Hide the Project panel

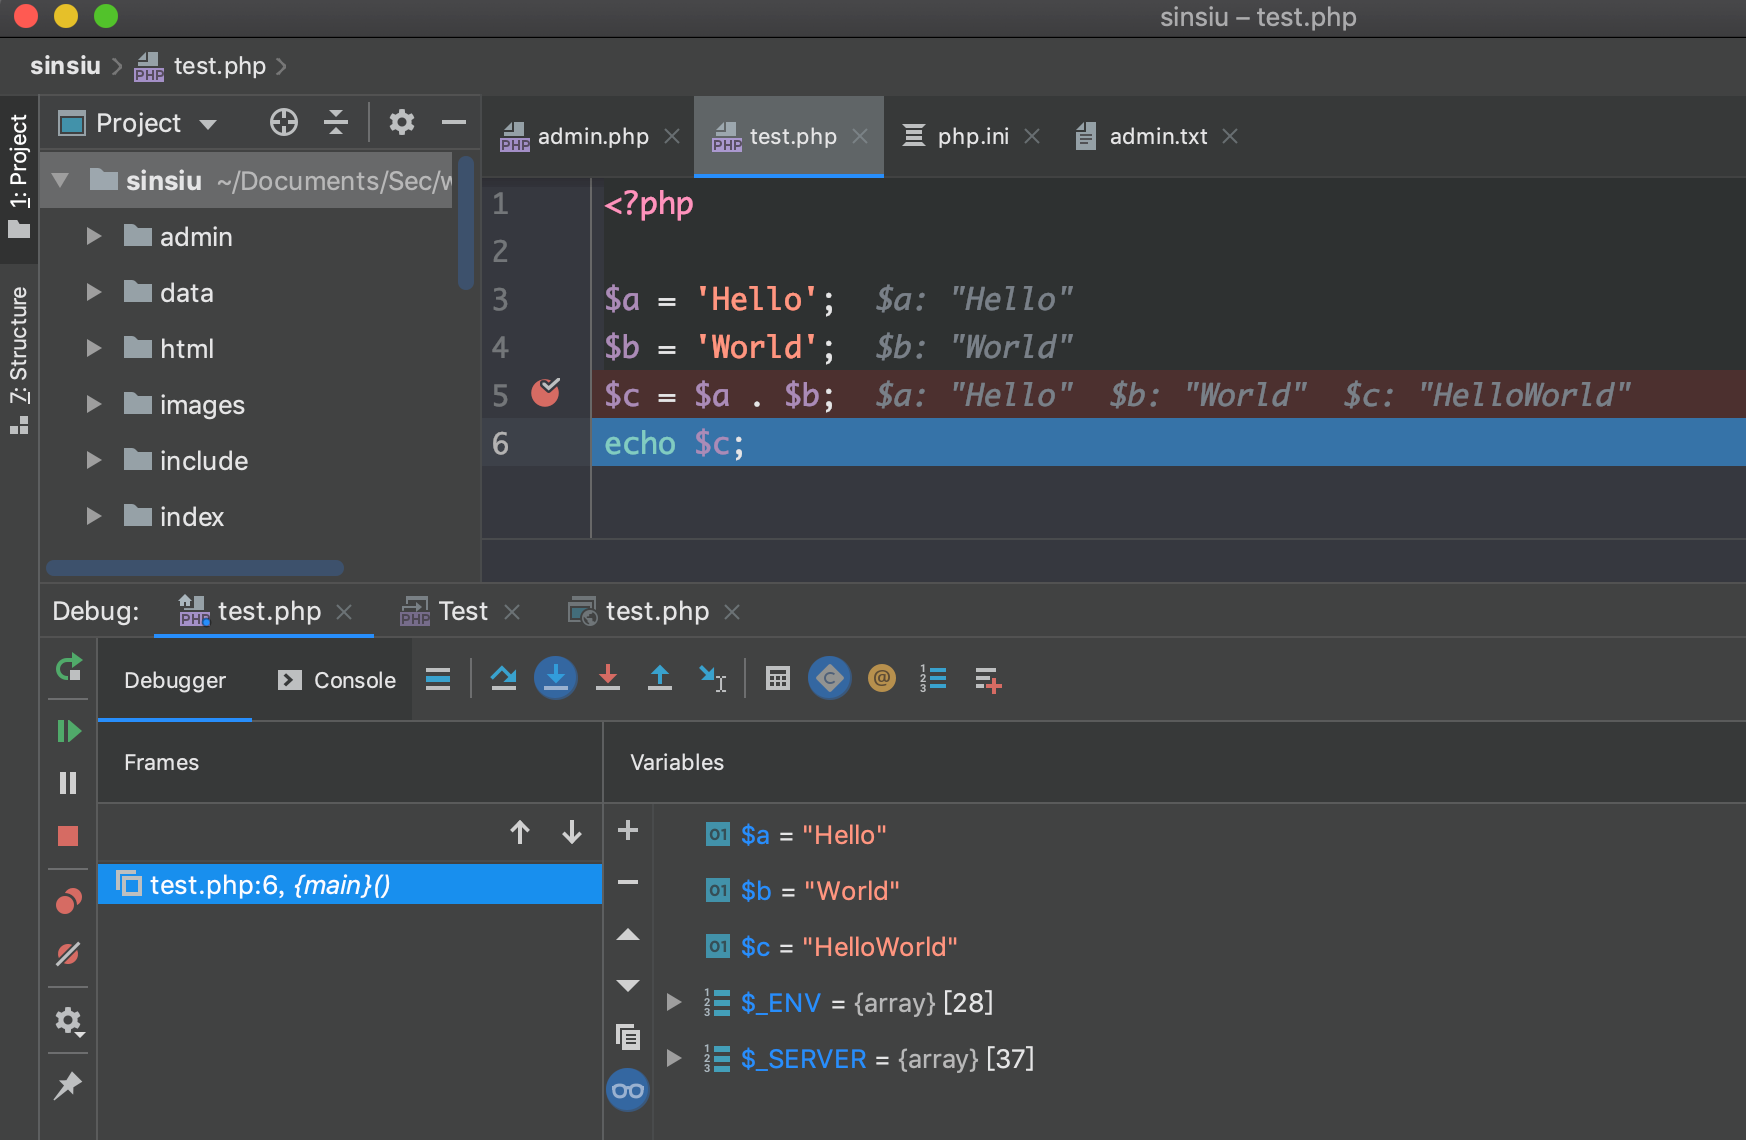point(454,122)
